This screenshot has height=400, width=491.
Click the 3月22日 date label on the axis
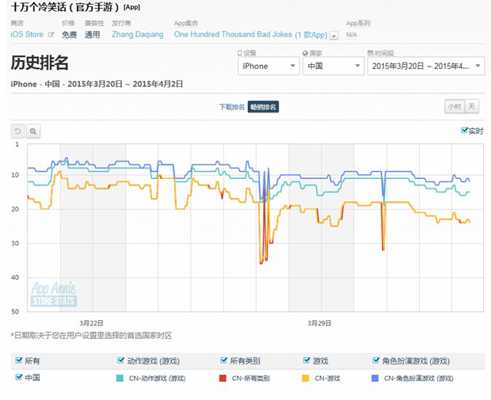(x=92, y=323)
